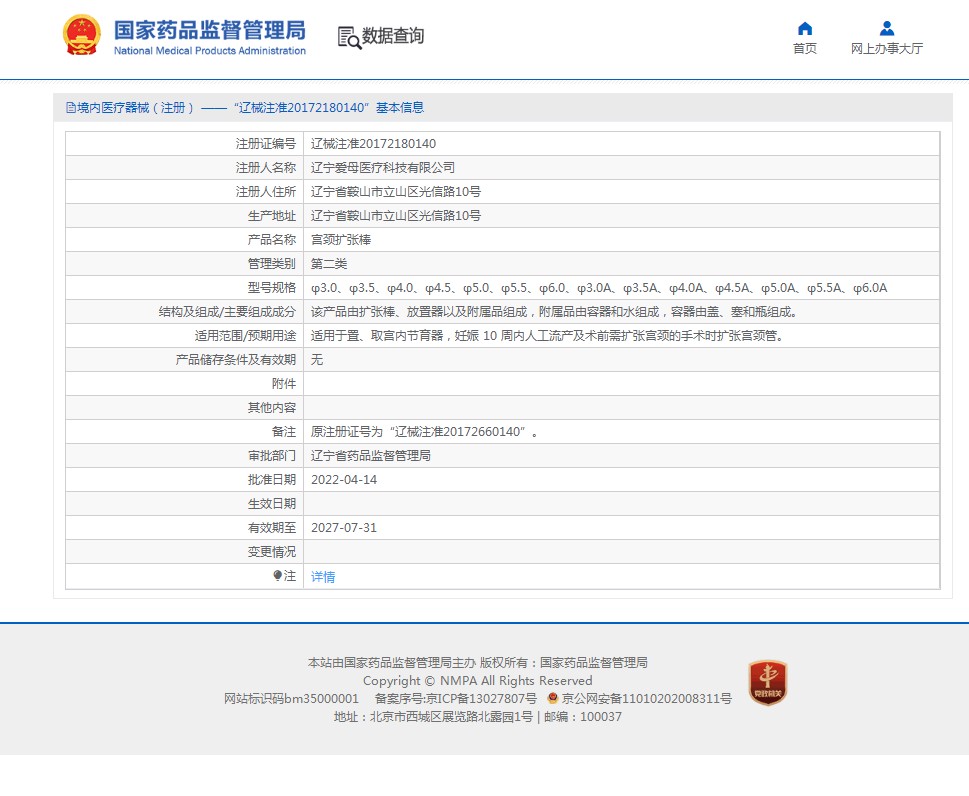Click the police shield icon in the footer
The height and width of the screenshot is (796, 969).
click(553, 698)
